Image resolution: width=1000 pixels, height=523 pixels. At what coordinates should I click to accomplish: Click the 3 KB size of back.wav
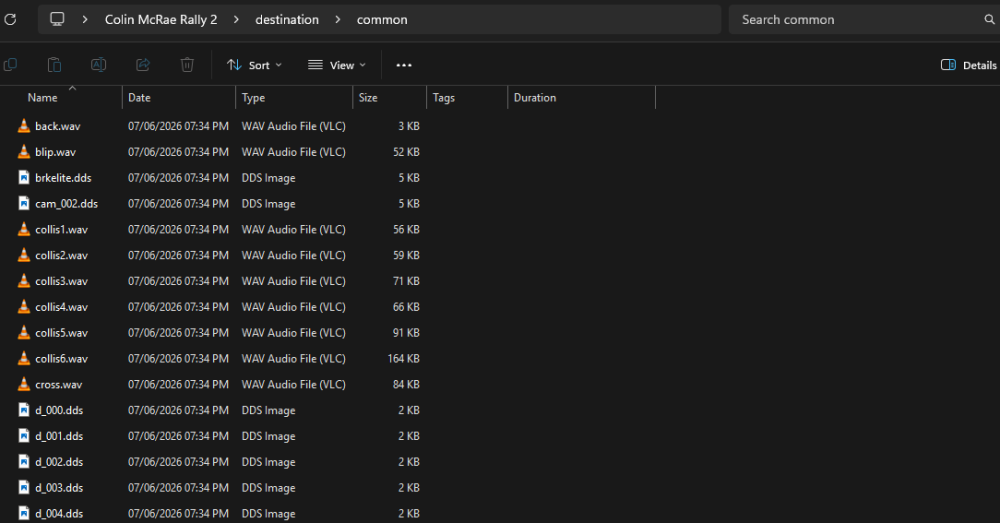coord(409,126)
